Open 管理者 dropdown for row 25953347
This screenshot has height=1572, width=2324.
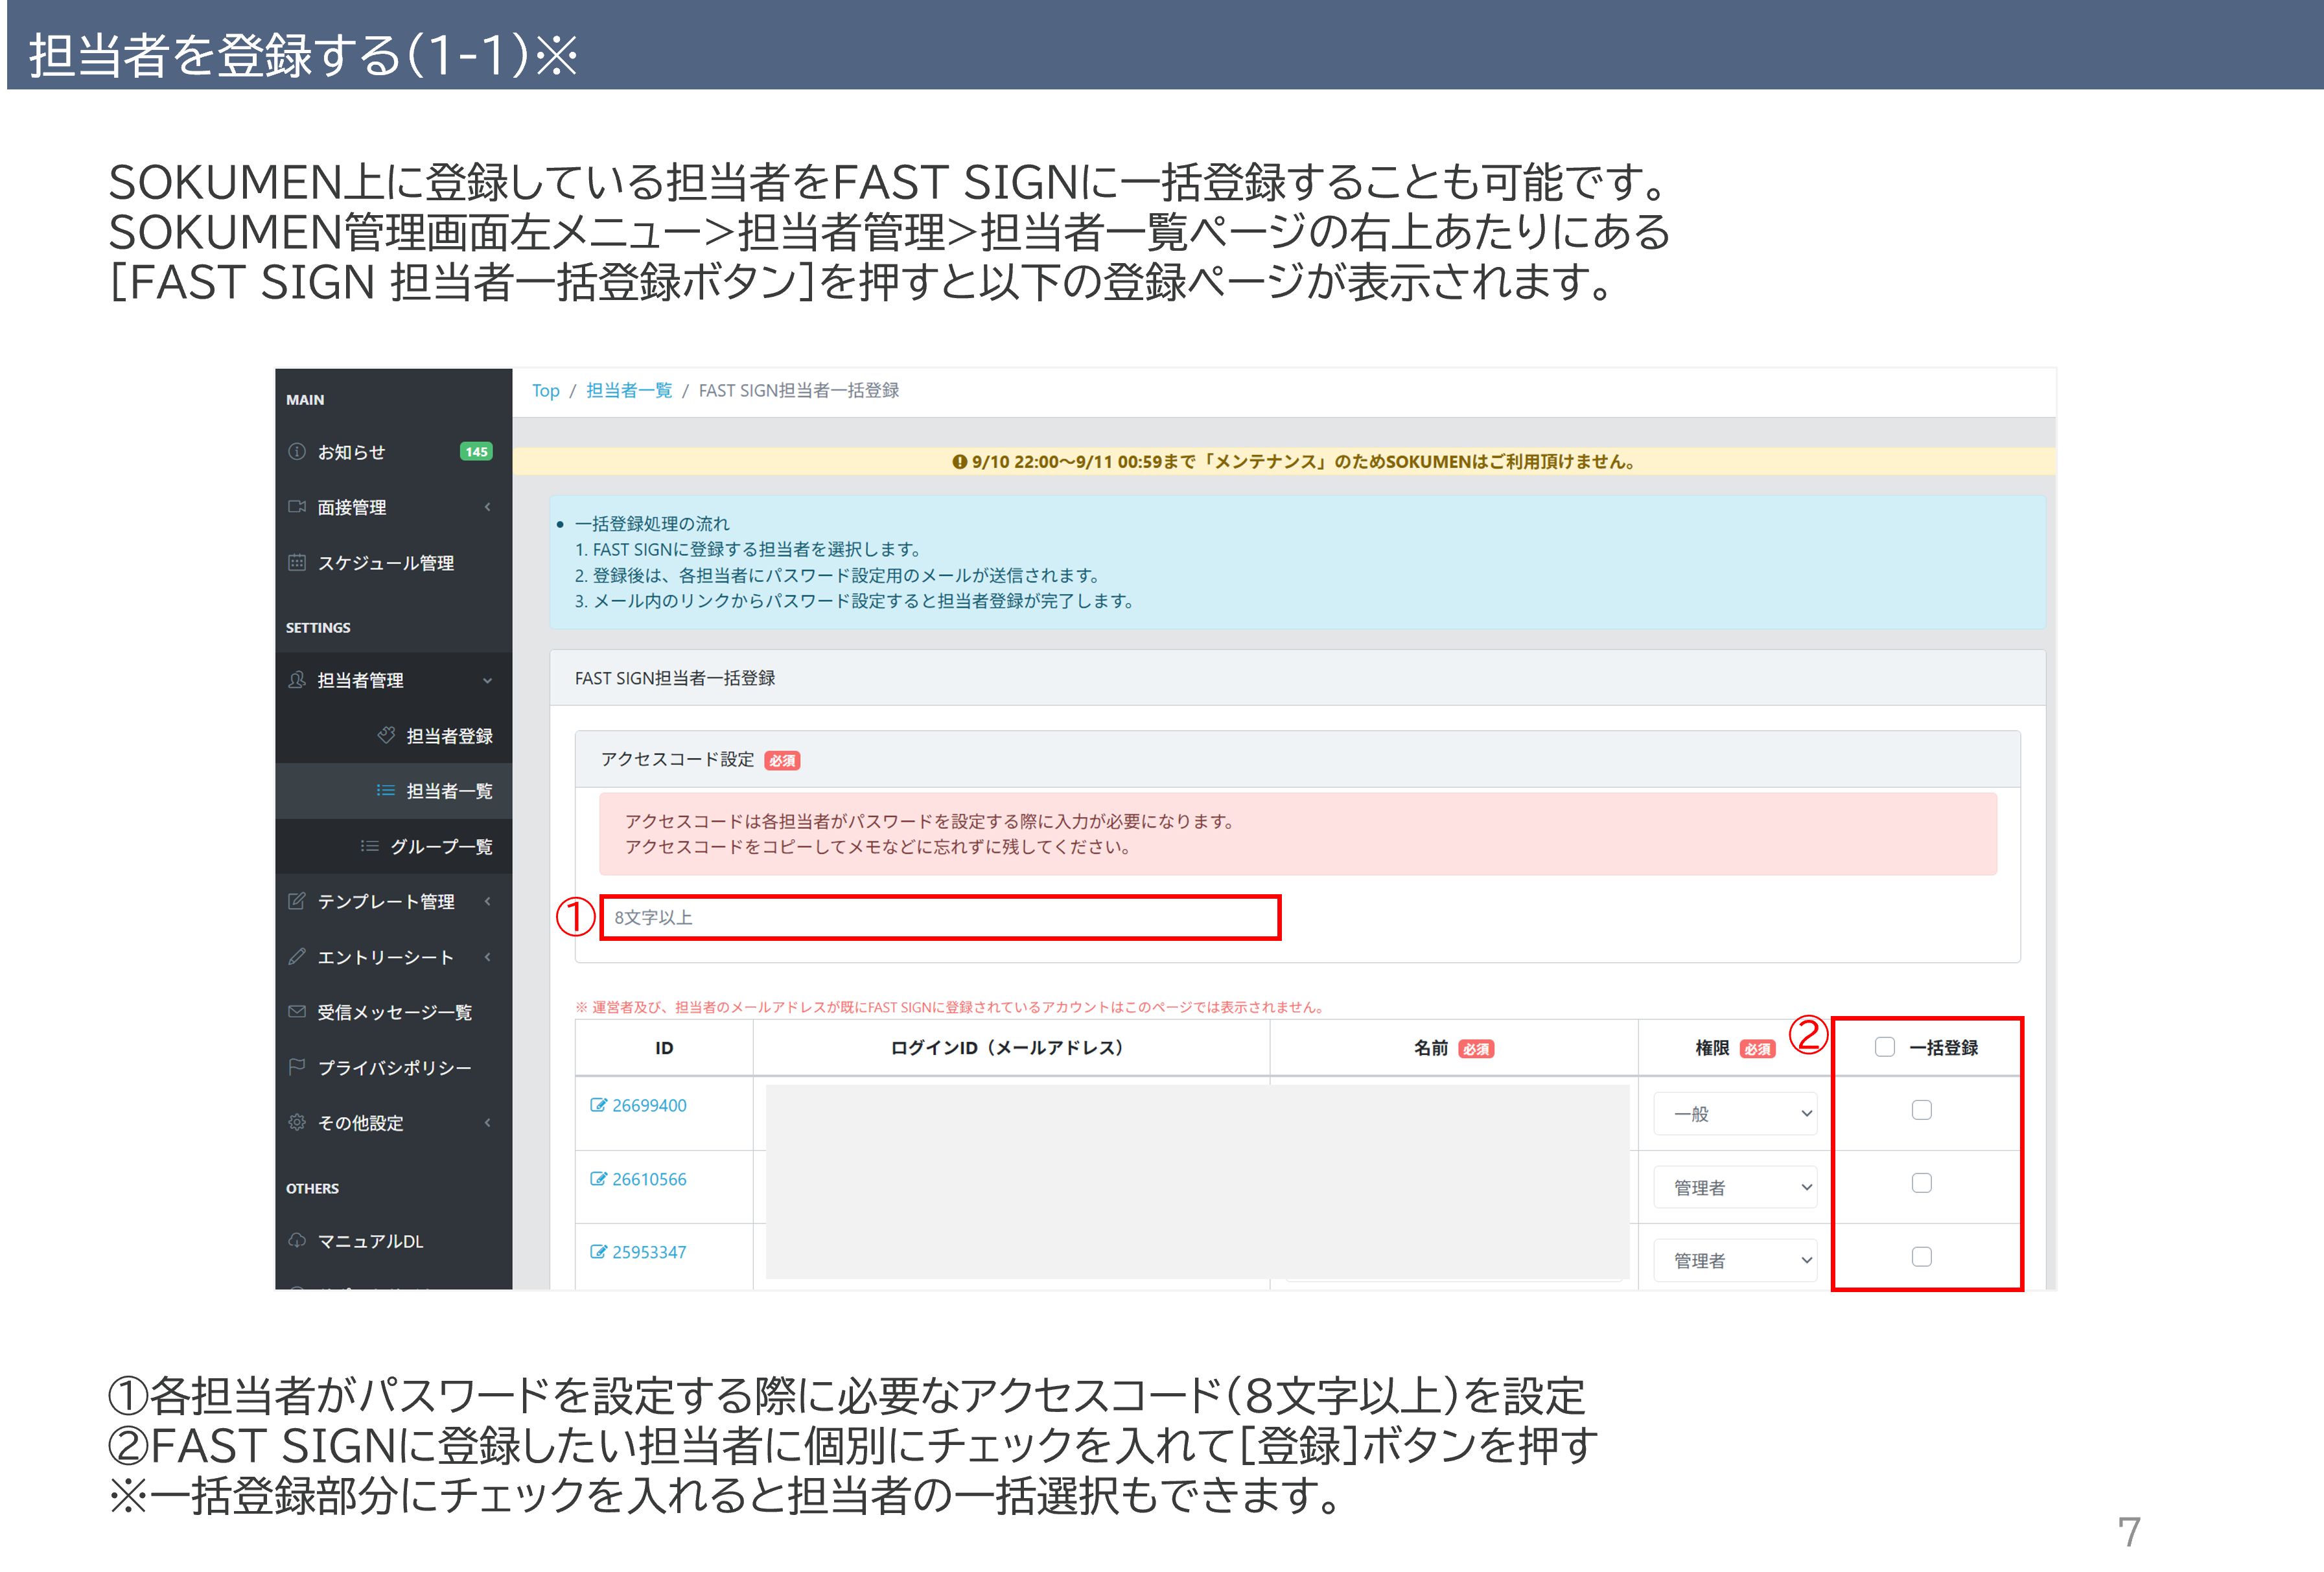[x=1735, y=1261]
